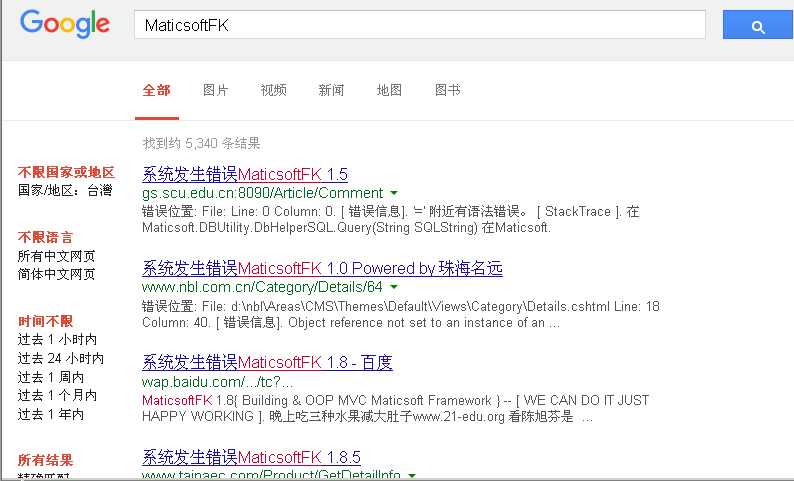Click the green URL gs.scu.edu.cn:8090/Article/Comment

click(x=262, y=193)
